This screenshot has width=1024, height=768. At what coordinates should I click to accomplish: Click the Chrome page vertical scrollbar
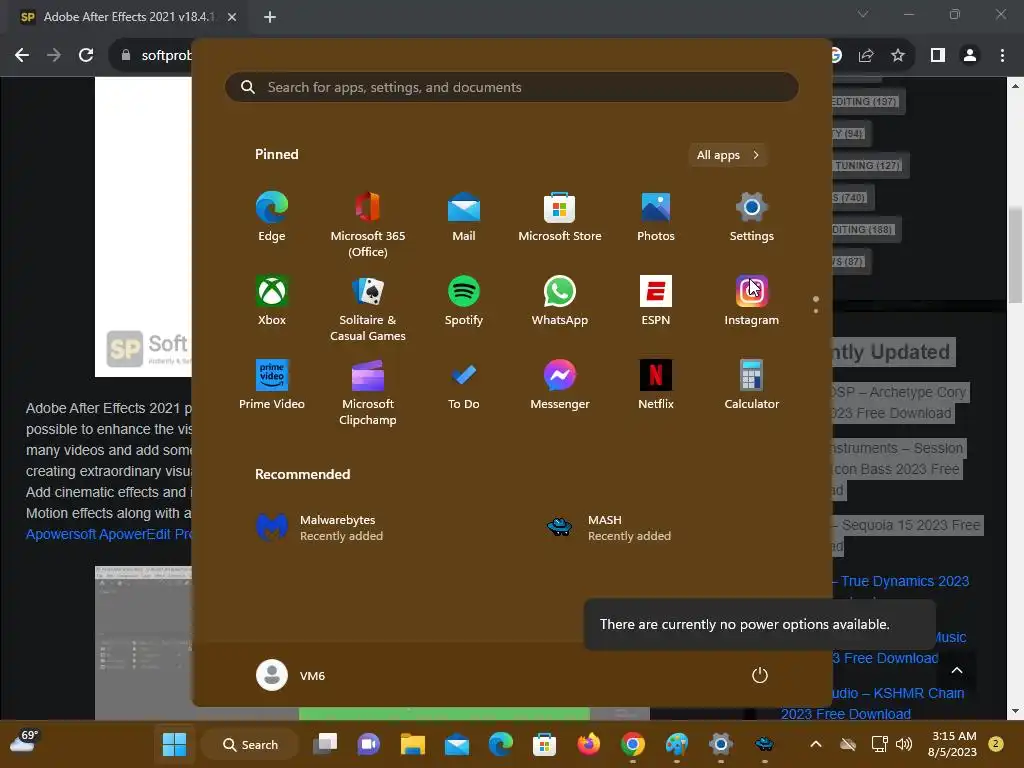1016,255
